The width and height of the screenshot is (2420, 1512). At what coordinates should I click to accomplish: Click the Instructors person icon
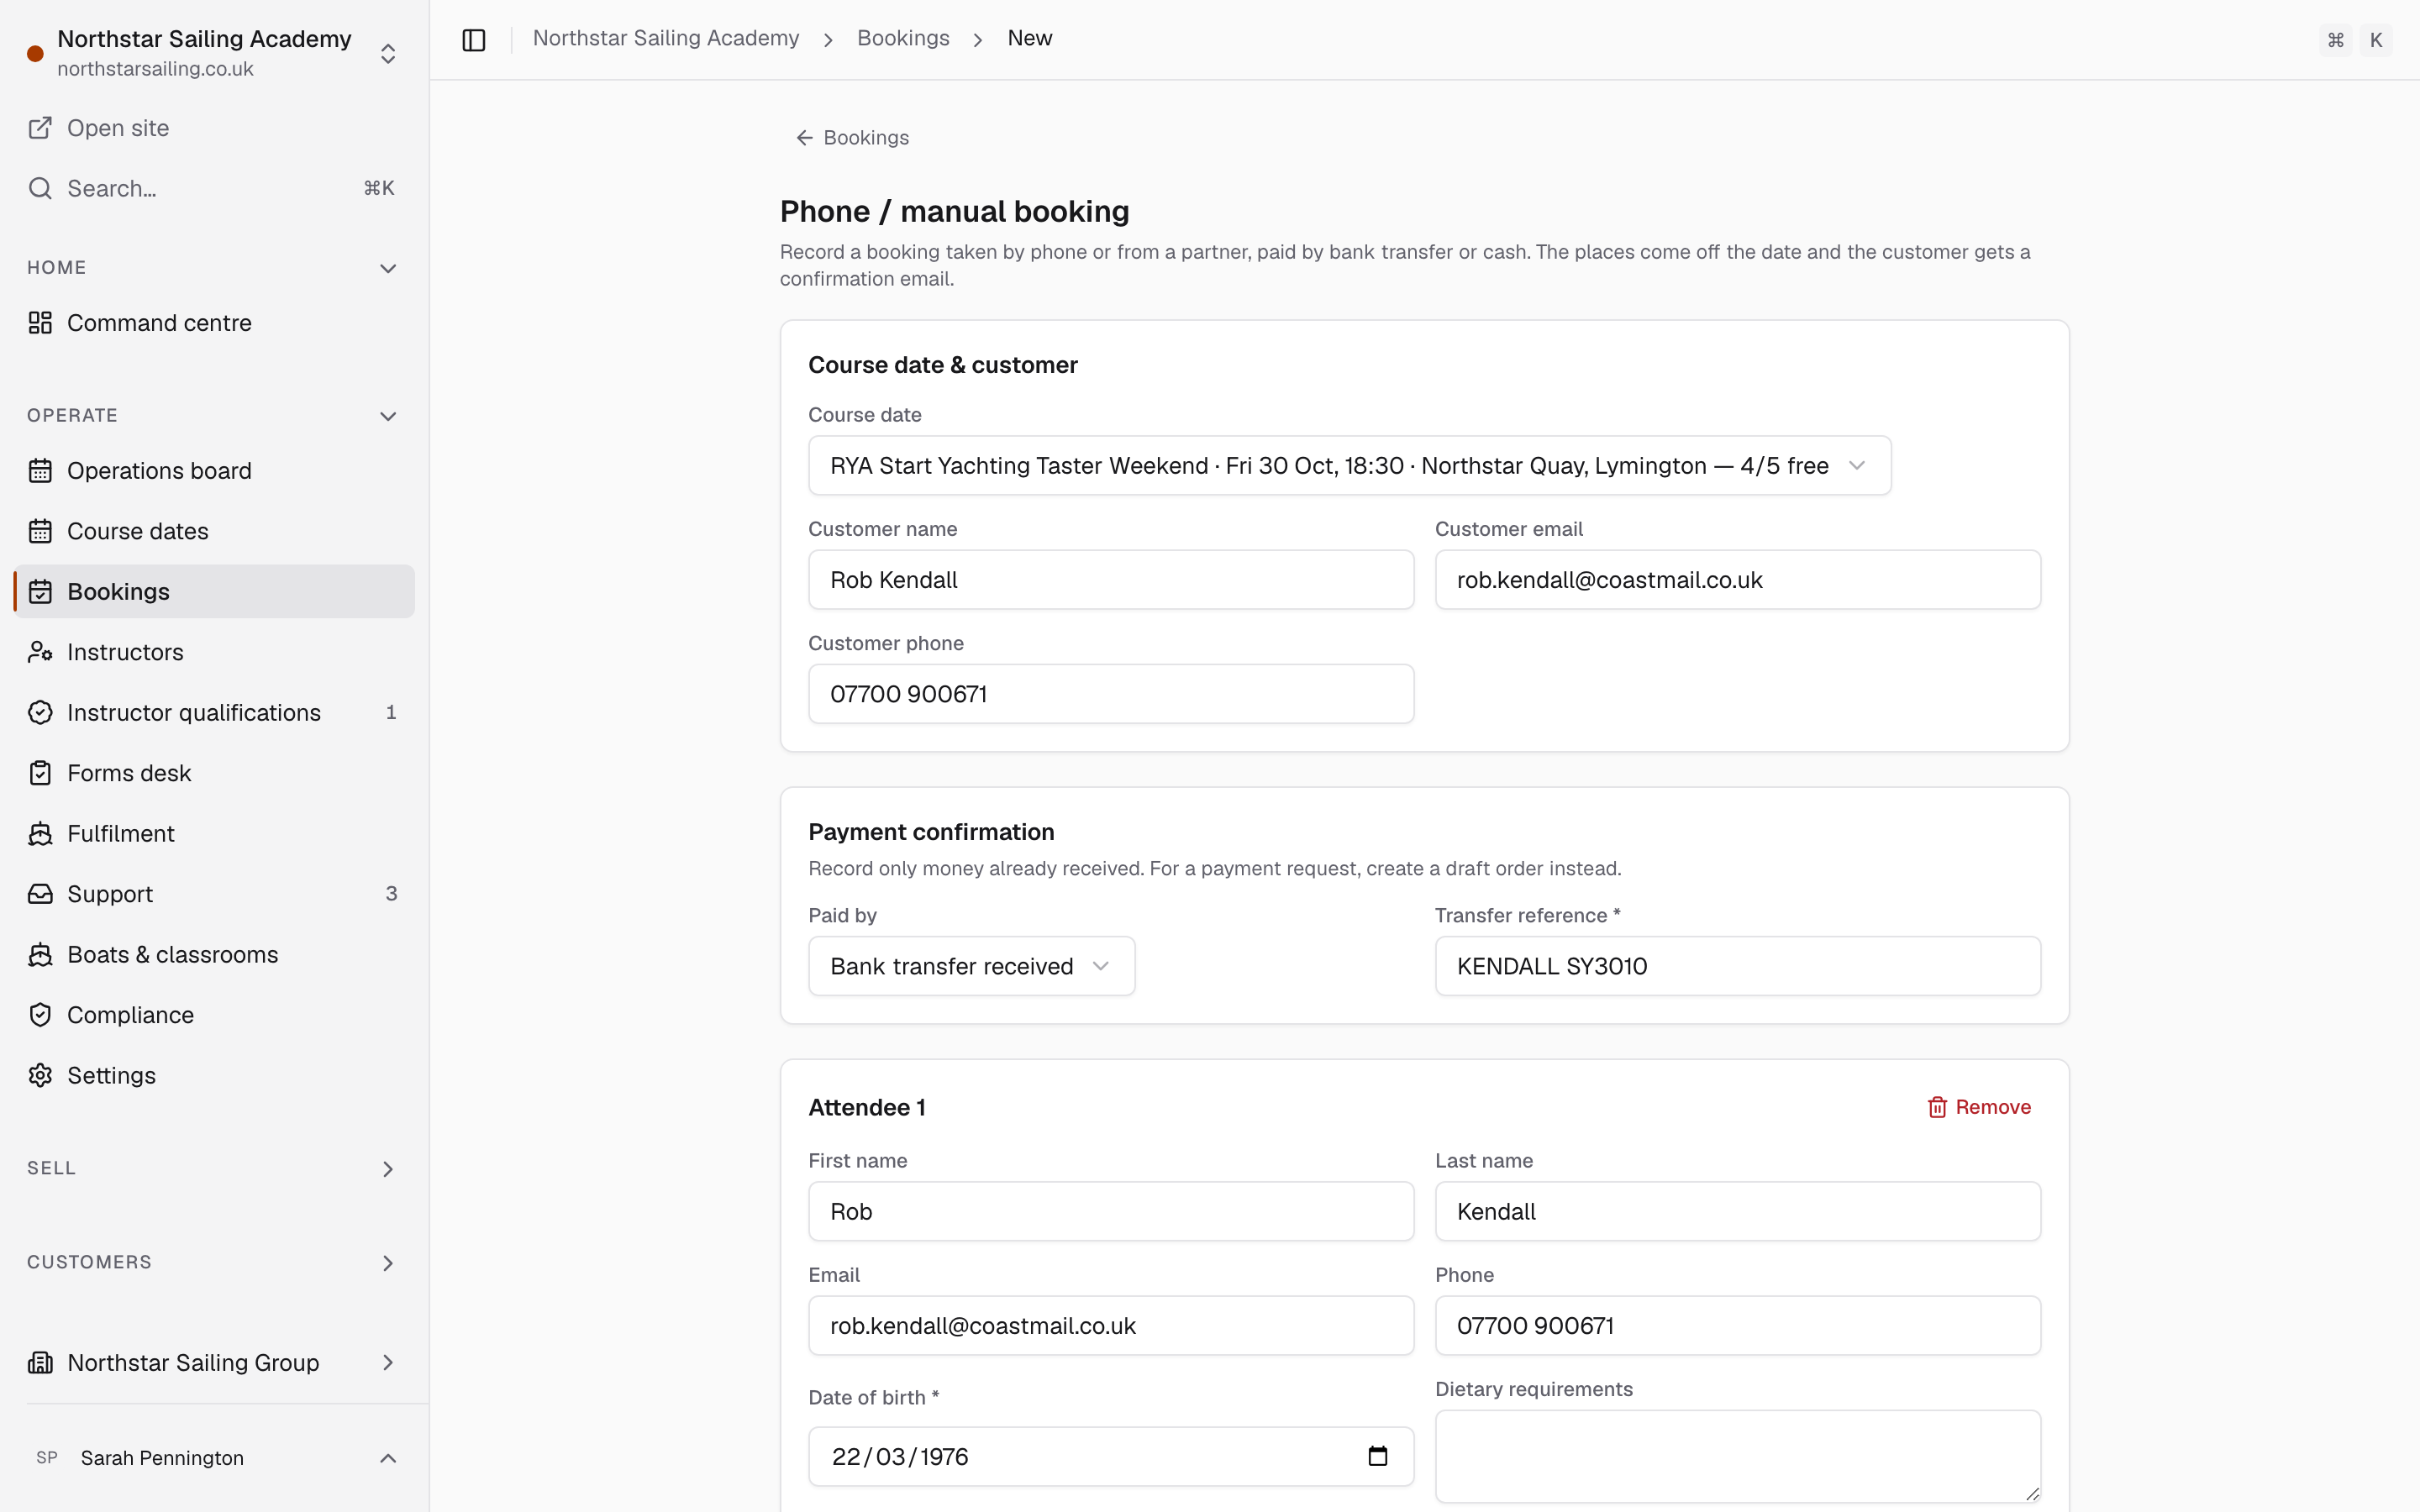[40, 652]
